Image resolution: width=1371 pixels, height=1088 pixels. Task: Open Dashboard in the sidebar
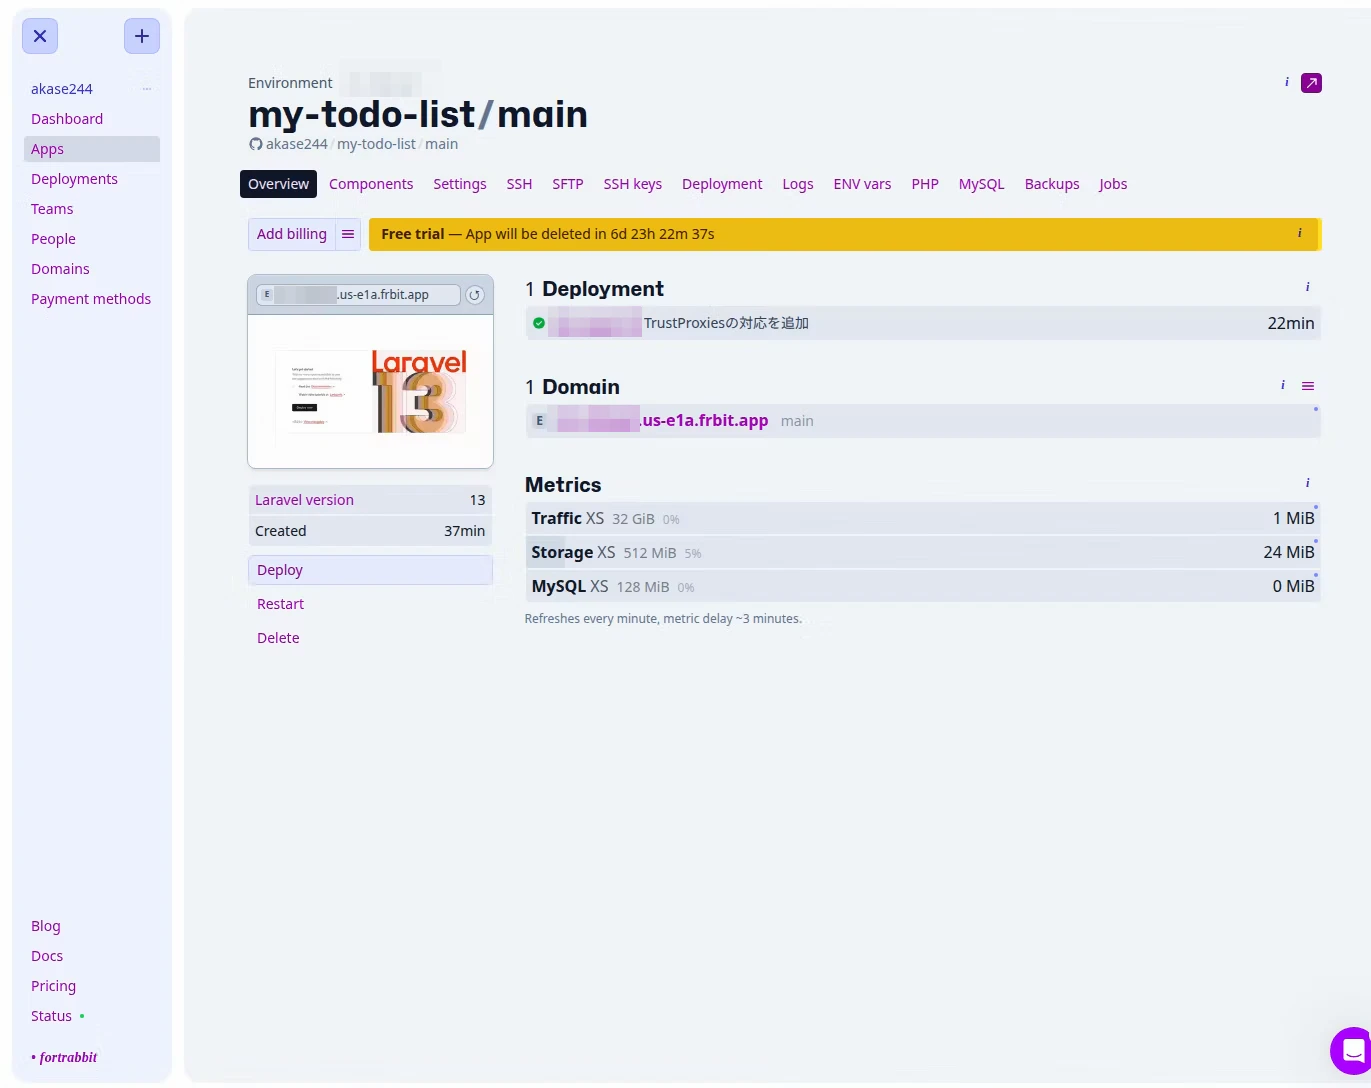pyautogui.click(x=67, y=119)
